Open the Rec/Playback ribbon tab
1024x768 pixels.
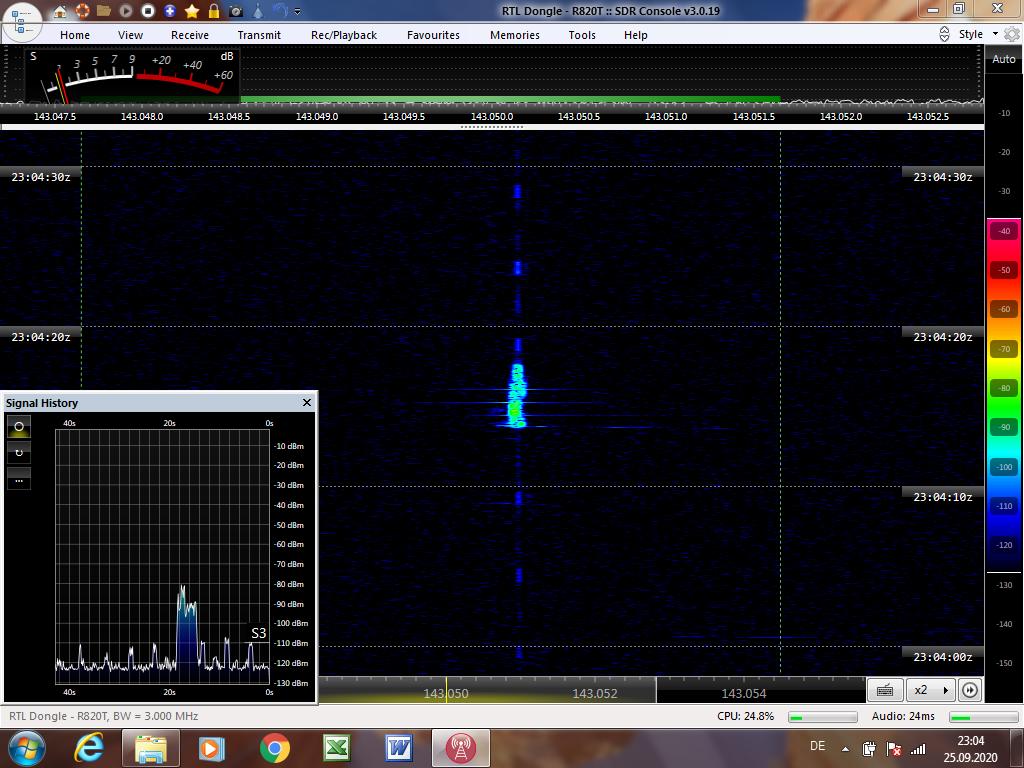click(344, 35)
